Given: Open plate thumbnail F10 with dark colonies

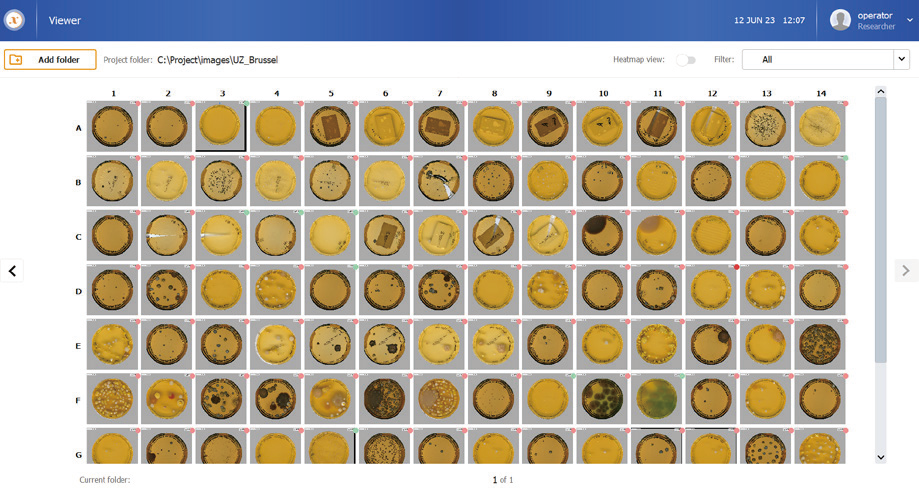Looking at the screenshot, I should [603, 399].
